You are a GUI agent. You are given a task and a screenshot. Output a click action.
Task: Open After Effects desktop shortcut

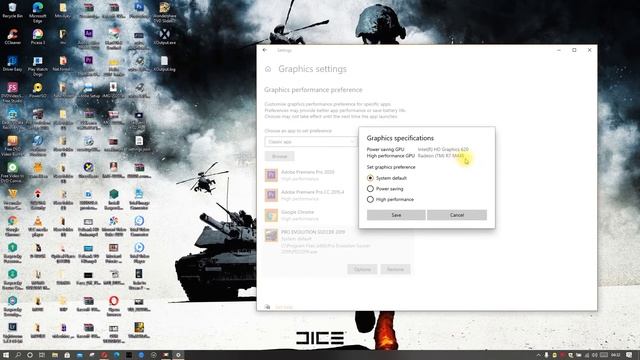point(88,39)
